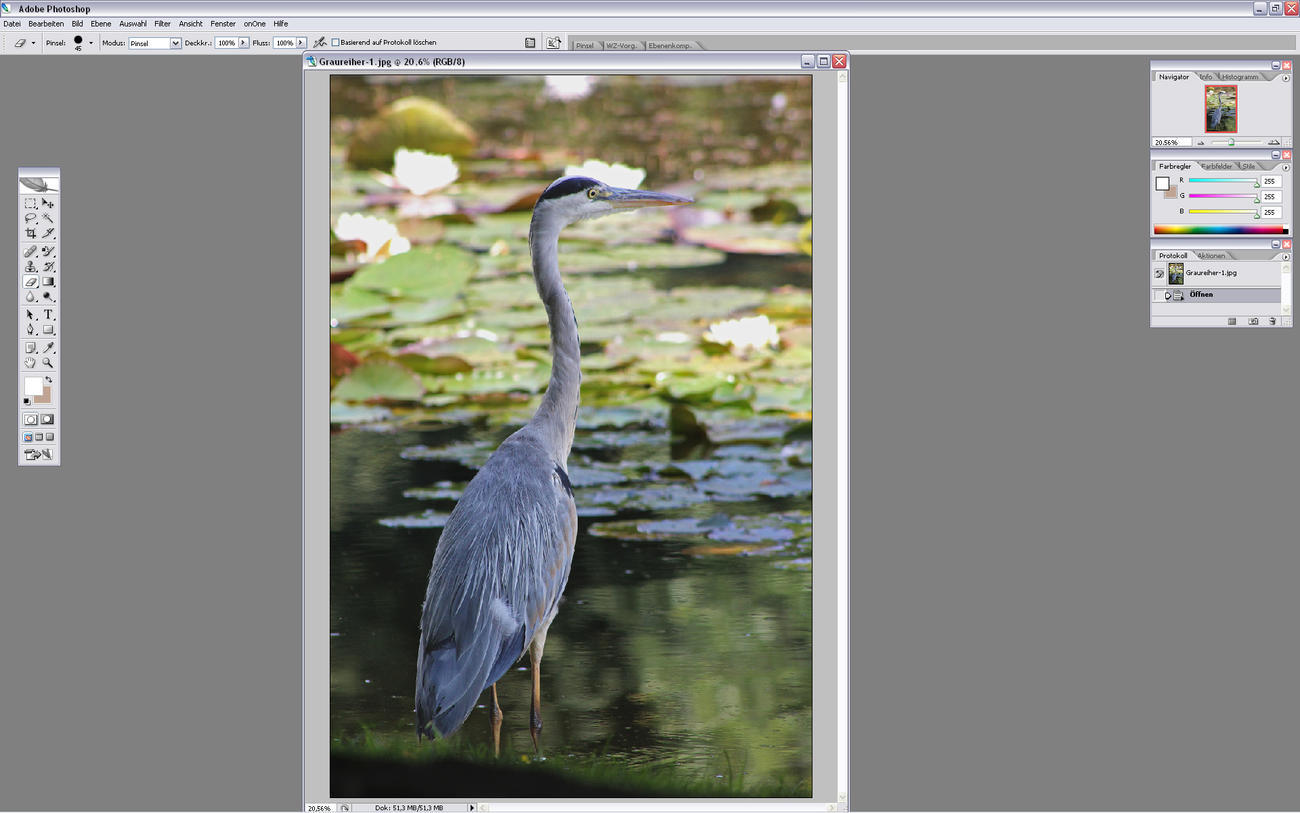Click Navigator zoom out button
This screenshot has height=813, width=1300.
coord(1201,142)
